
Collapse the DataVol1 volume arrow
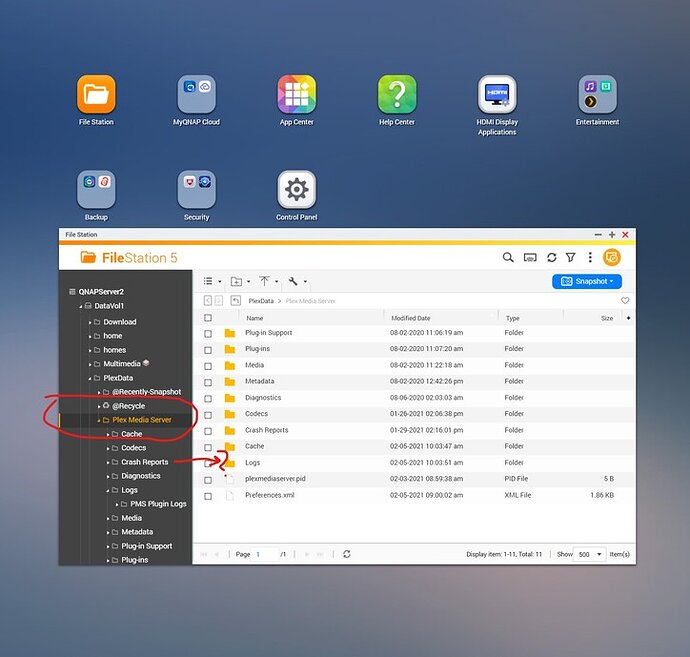81,306
